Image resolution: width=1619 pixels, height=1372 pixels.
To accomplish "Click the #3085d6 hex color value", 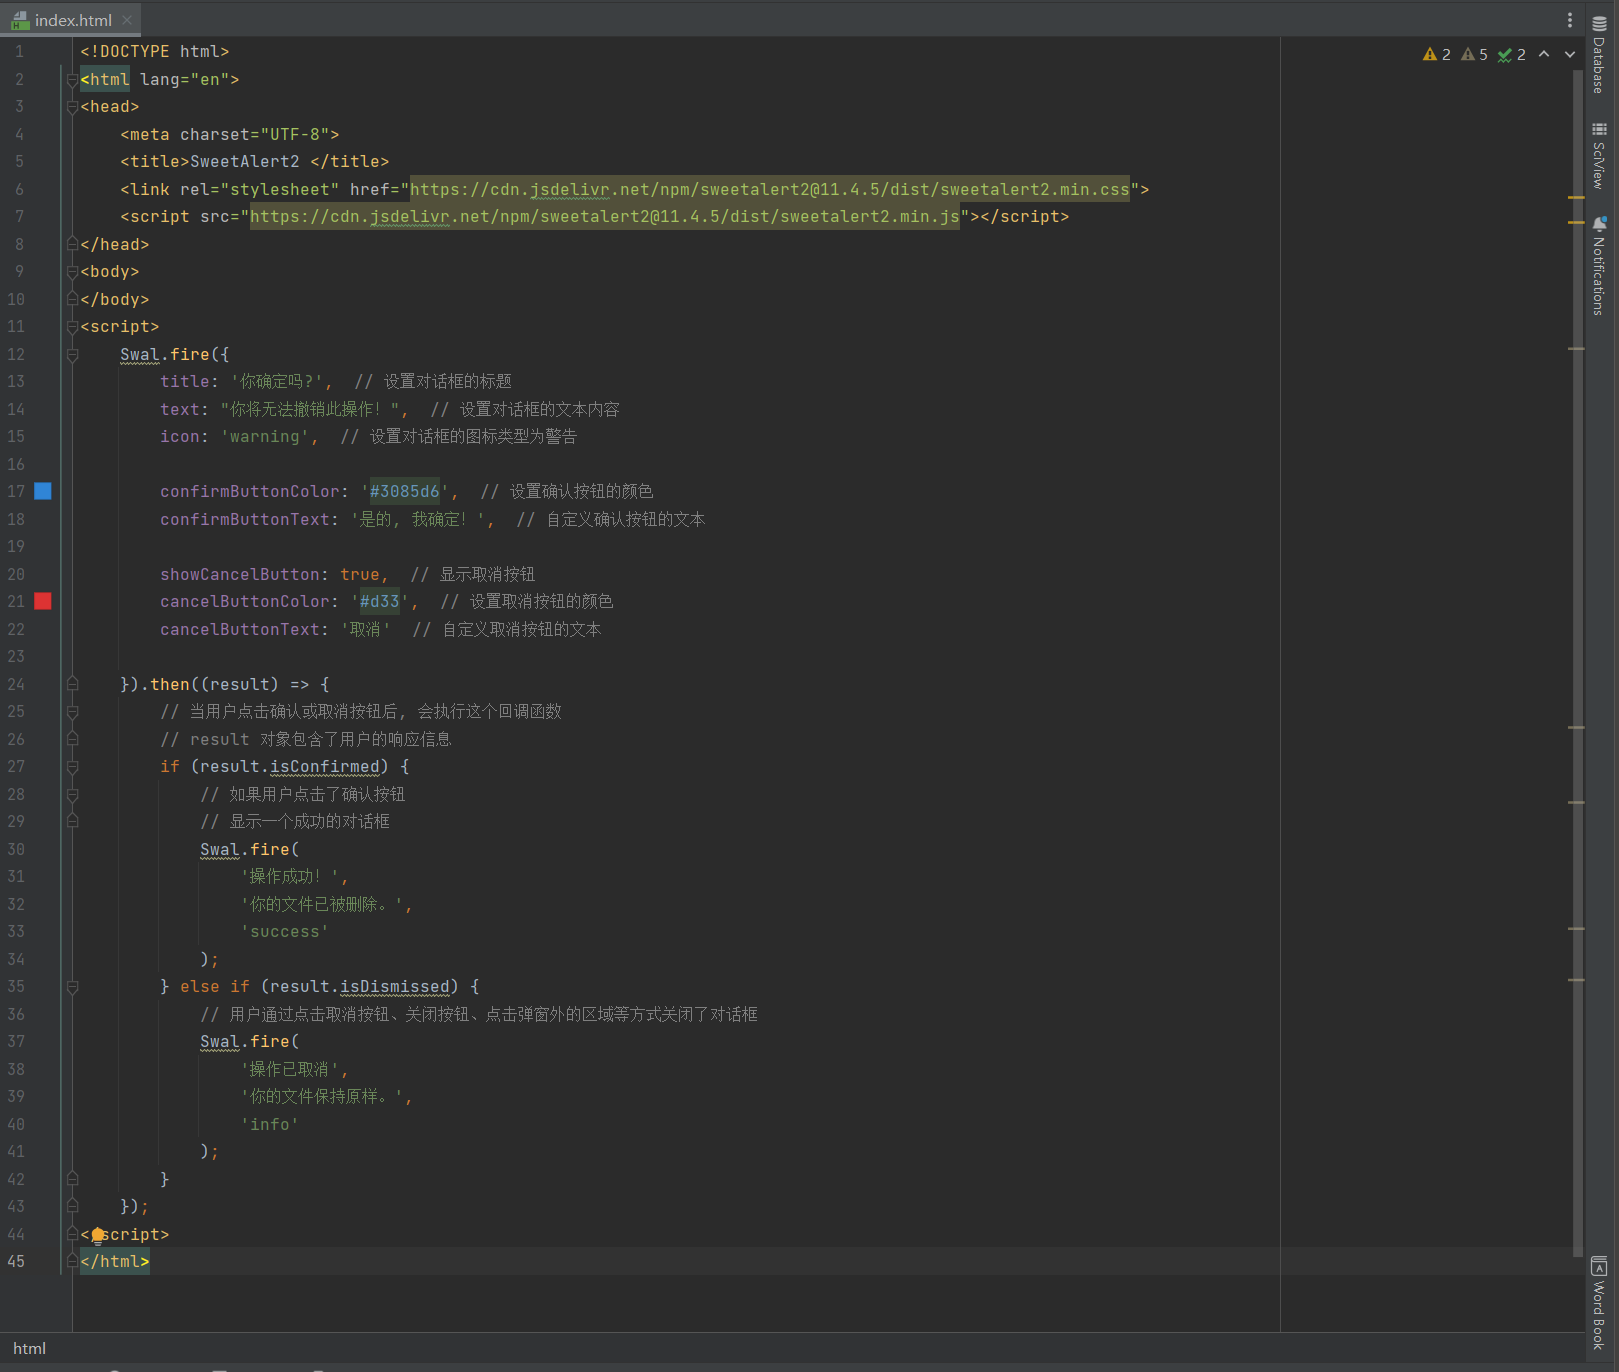I will pos(404,491).
